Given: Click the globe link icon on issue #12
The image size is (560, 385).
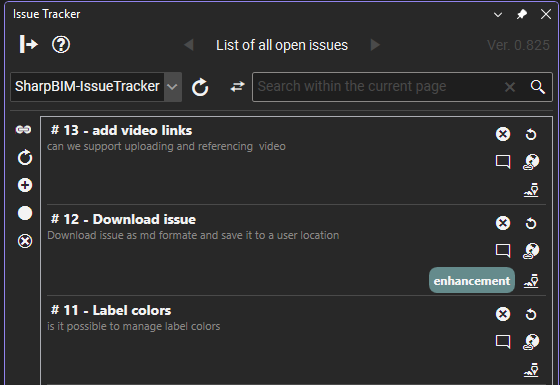Looking at the screenshot, I should pos(531,251).
